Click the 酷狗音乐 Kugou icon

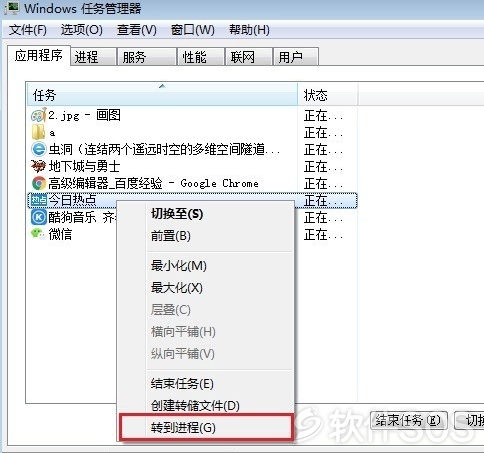[39, 217]
